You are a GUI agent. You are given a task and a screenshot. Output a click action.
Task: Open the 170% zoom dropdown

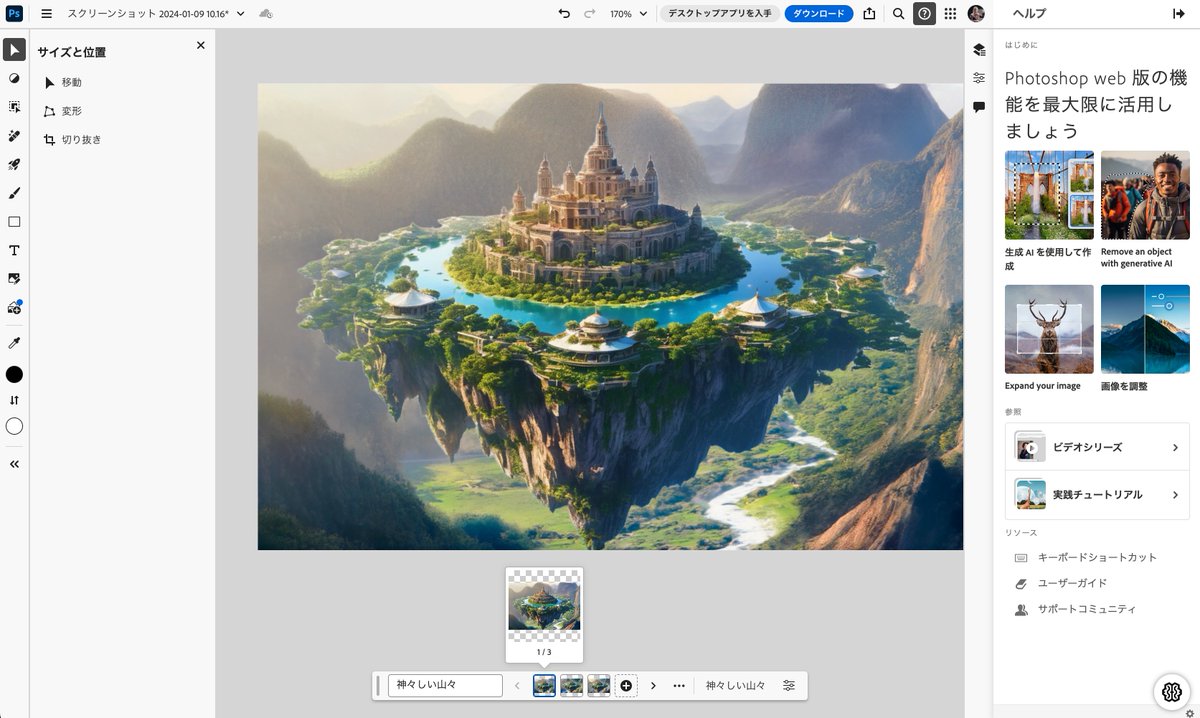[x=628, y=14]
